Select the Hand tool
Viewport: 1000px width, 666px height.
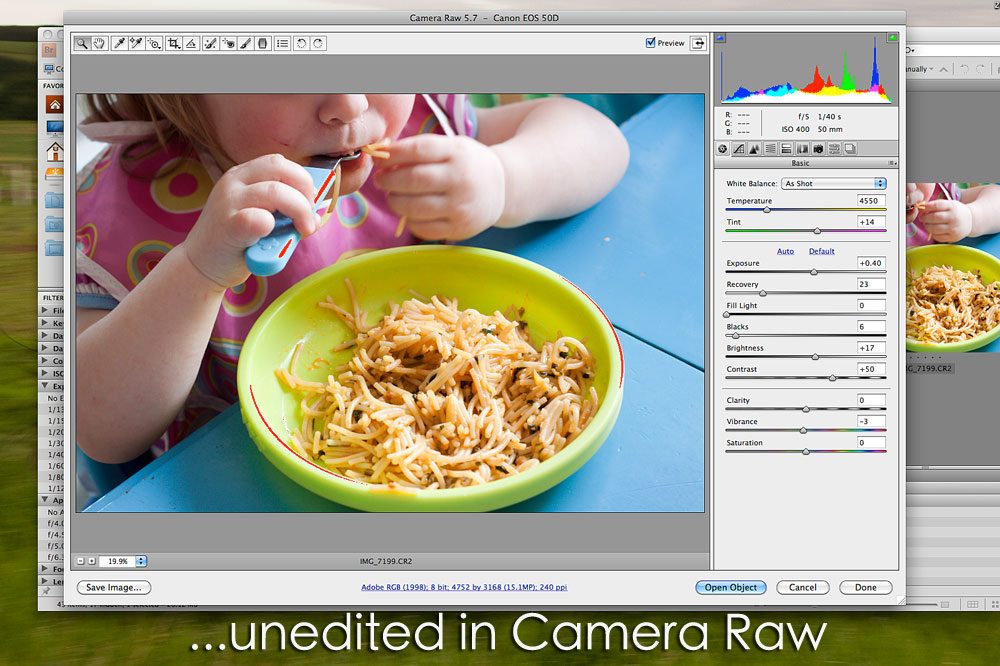[99, 44]
